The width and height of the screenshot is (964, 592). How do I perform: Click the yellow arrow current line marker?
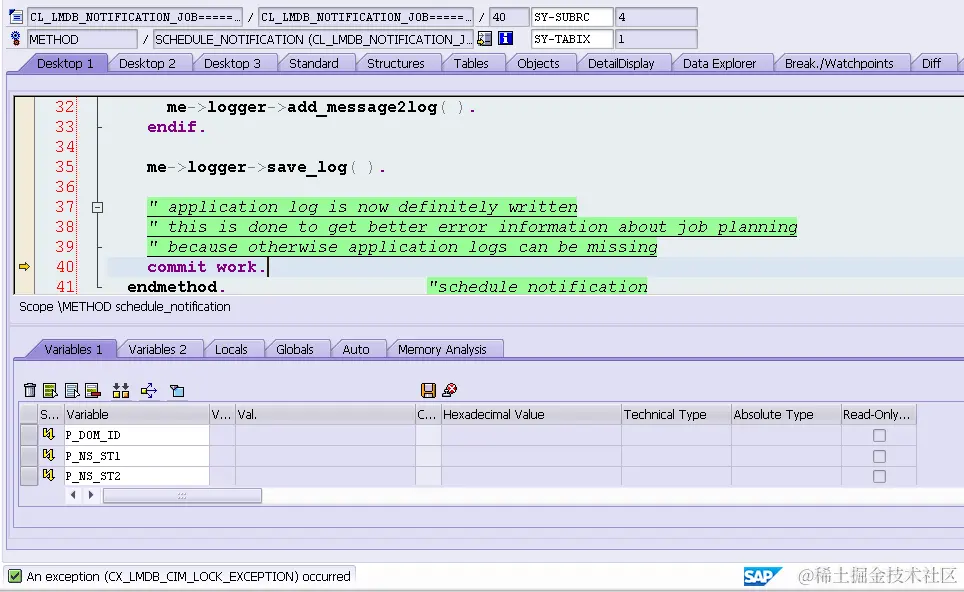click(x=24, y=266)
